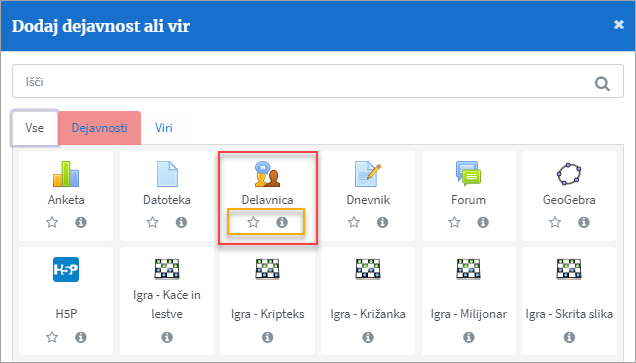View H5P info icon
Image resolution: width=636 pixels, height=363 pixels.
pyautogui.click(x=81, y=337)
